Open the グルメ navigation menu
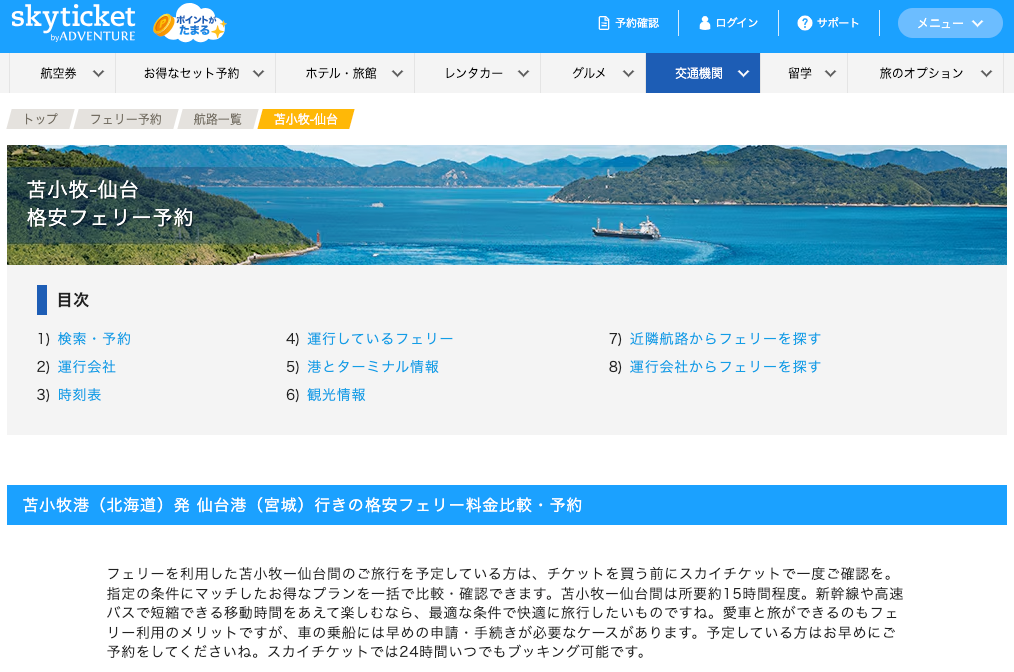Viewport: 1014px width, 672px height. click(x=602, y=73)
